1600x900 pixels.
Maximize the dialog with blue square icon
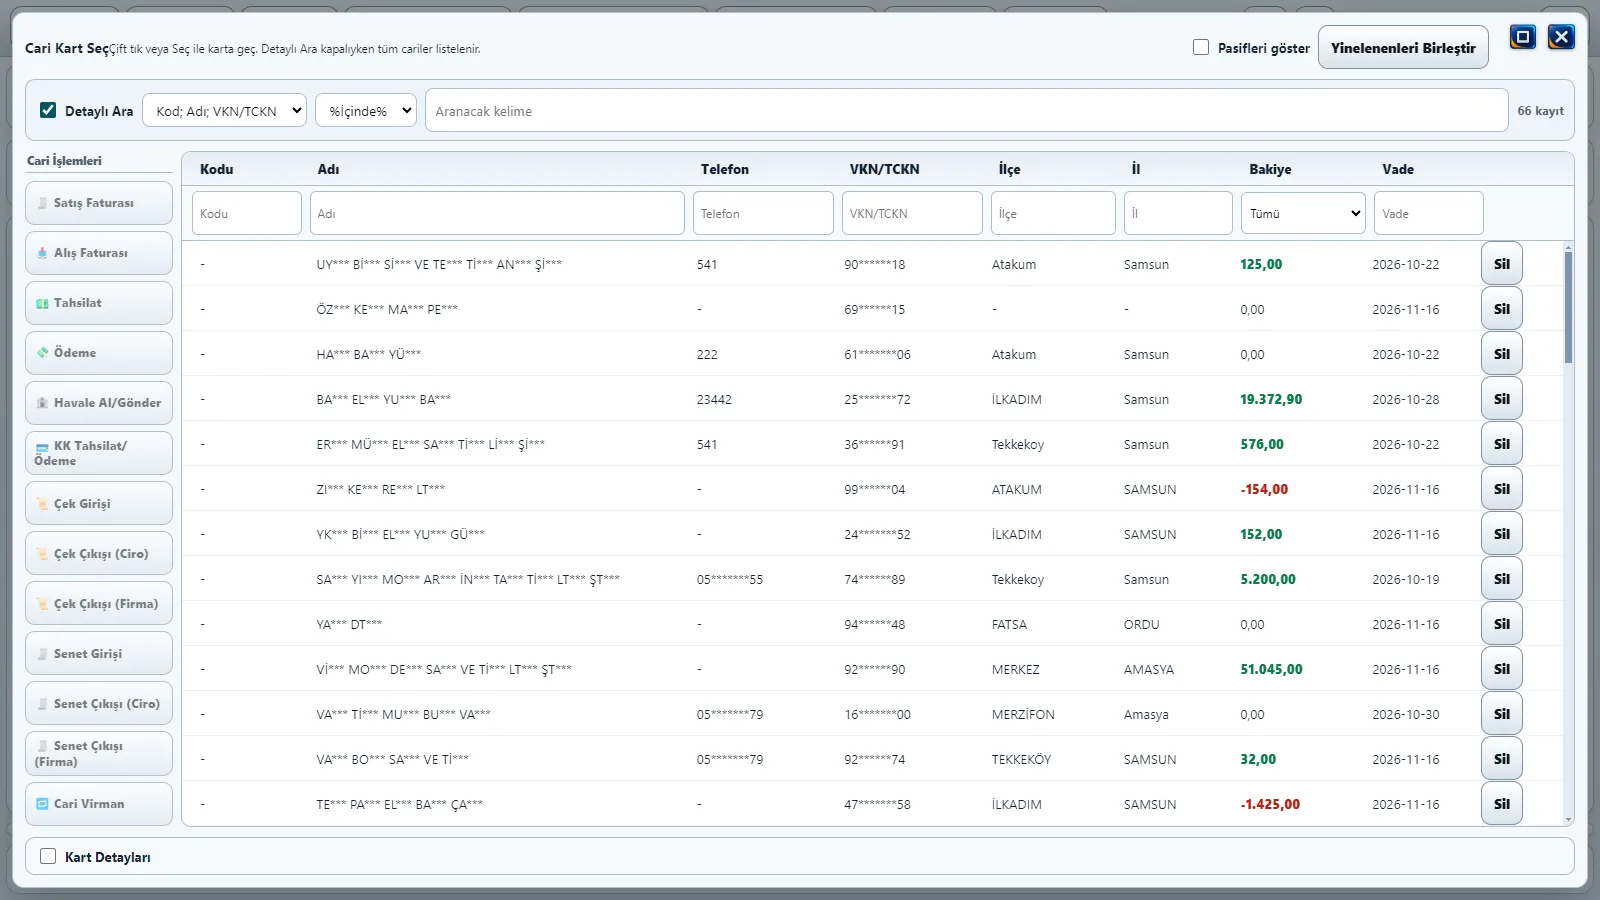pos(1523,37)
